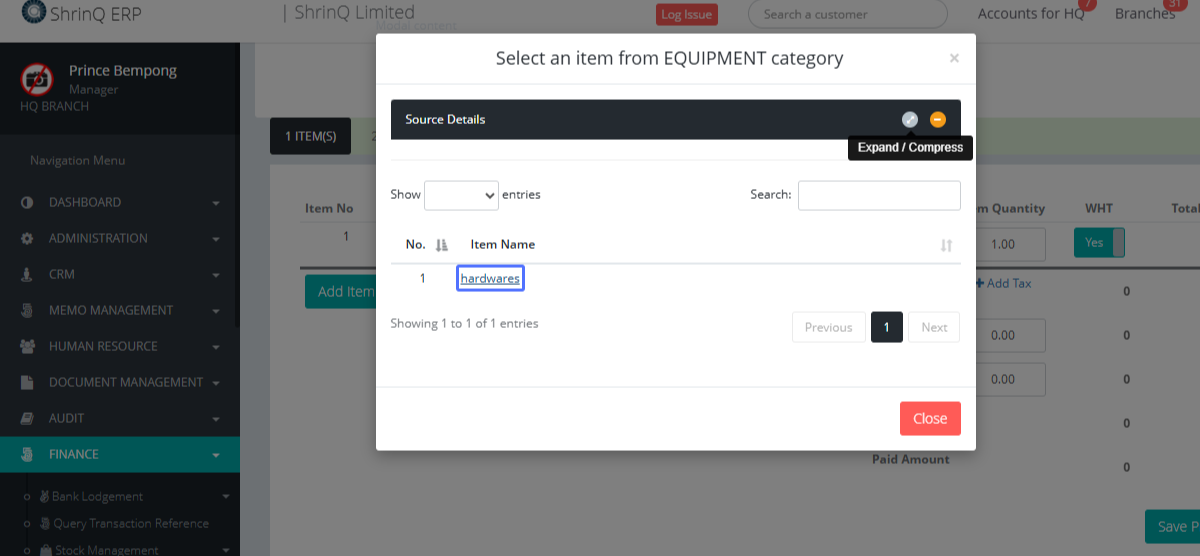This screenshot has height=556, width=1200.
Task: Click the modal Search input field
Action: [878, 195]
